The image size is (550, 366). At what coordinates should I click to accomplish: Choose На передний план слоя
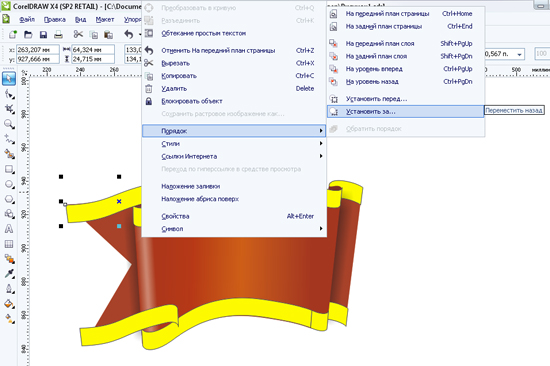point(405,44)
